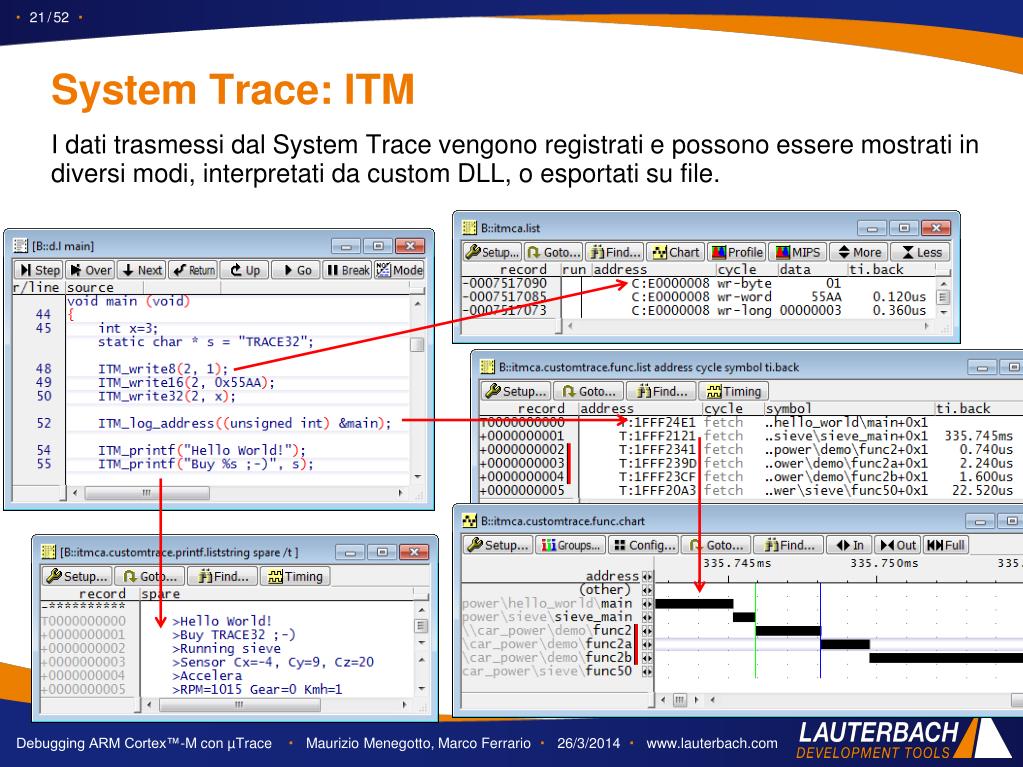Screen dimensions: 1023x767
Task: Click printf.liststring horizontal scrollbar thumb
Action: click(239, 704)
